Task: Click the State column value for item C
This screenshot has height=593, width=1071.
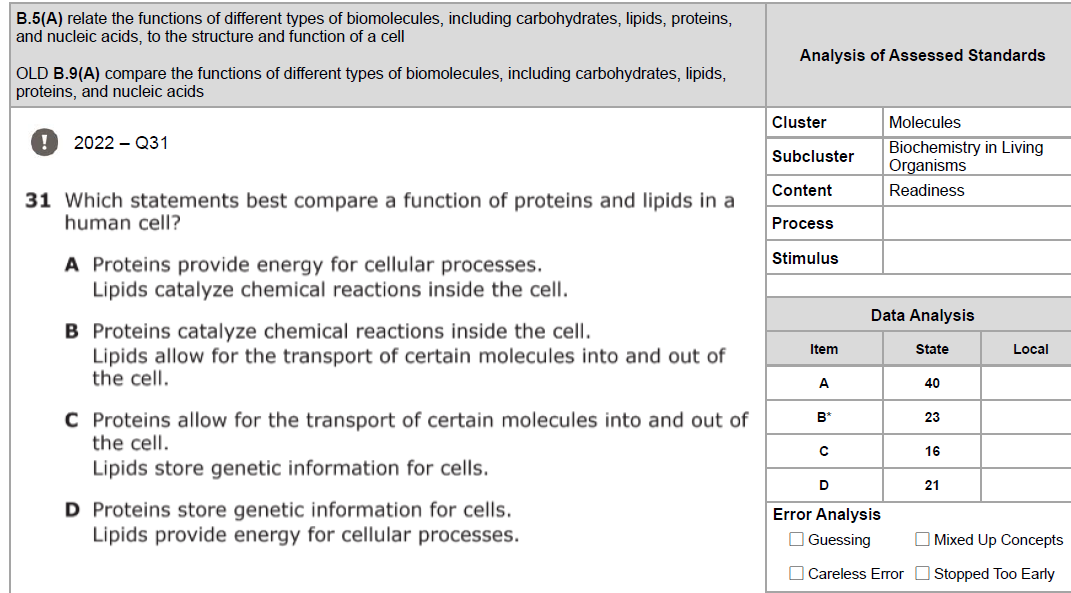Action: click(932, 451)
